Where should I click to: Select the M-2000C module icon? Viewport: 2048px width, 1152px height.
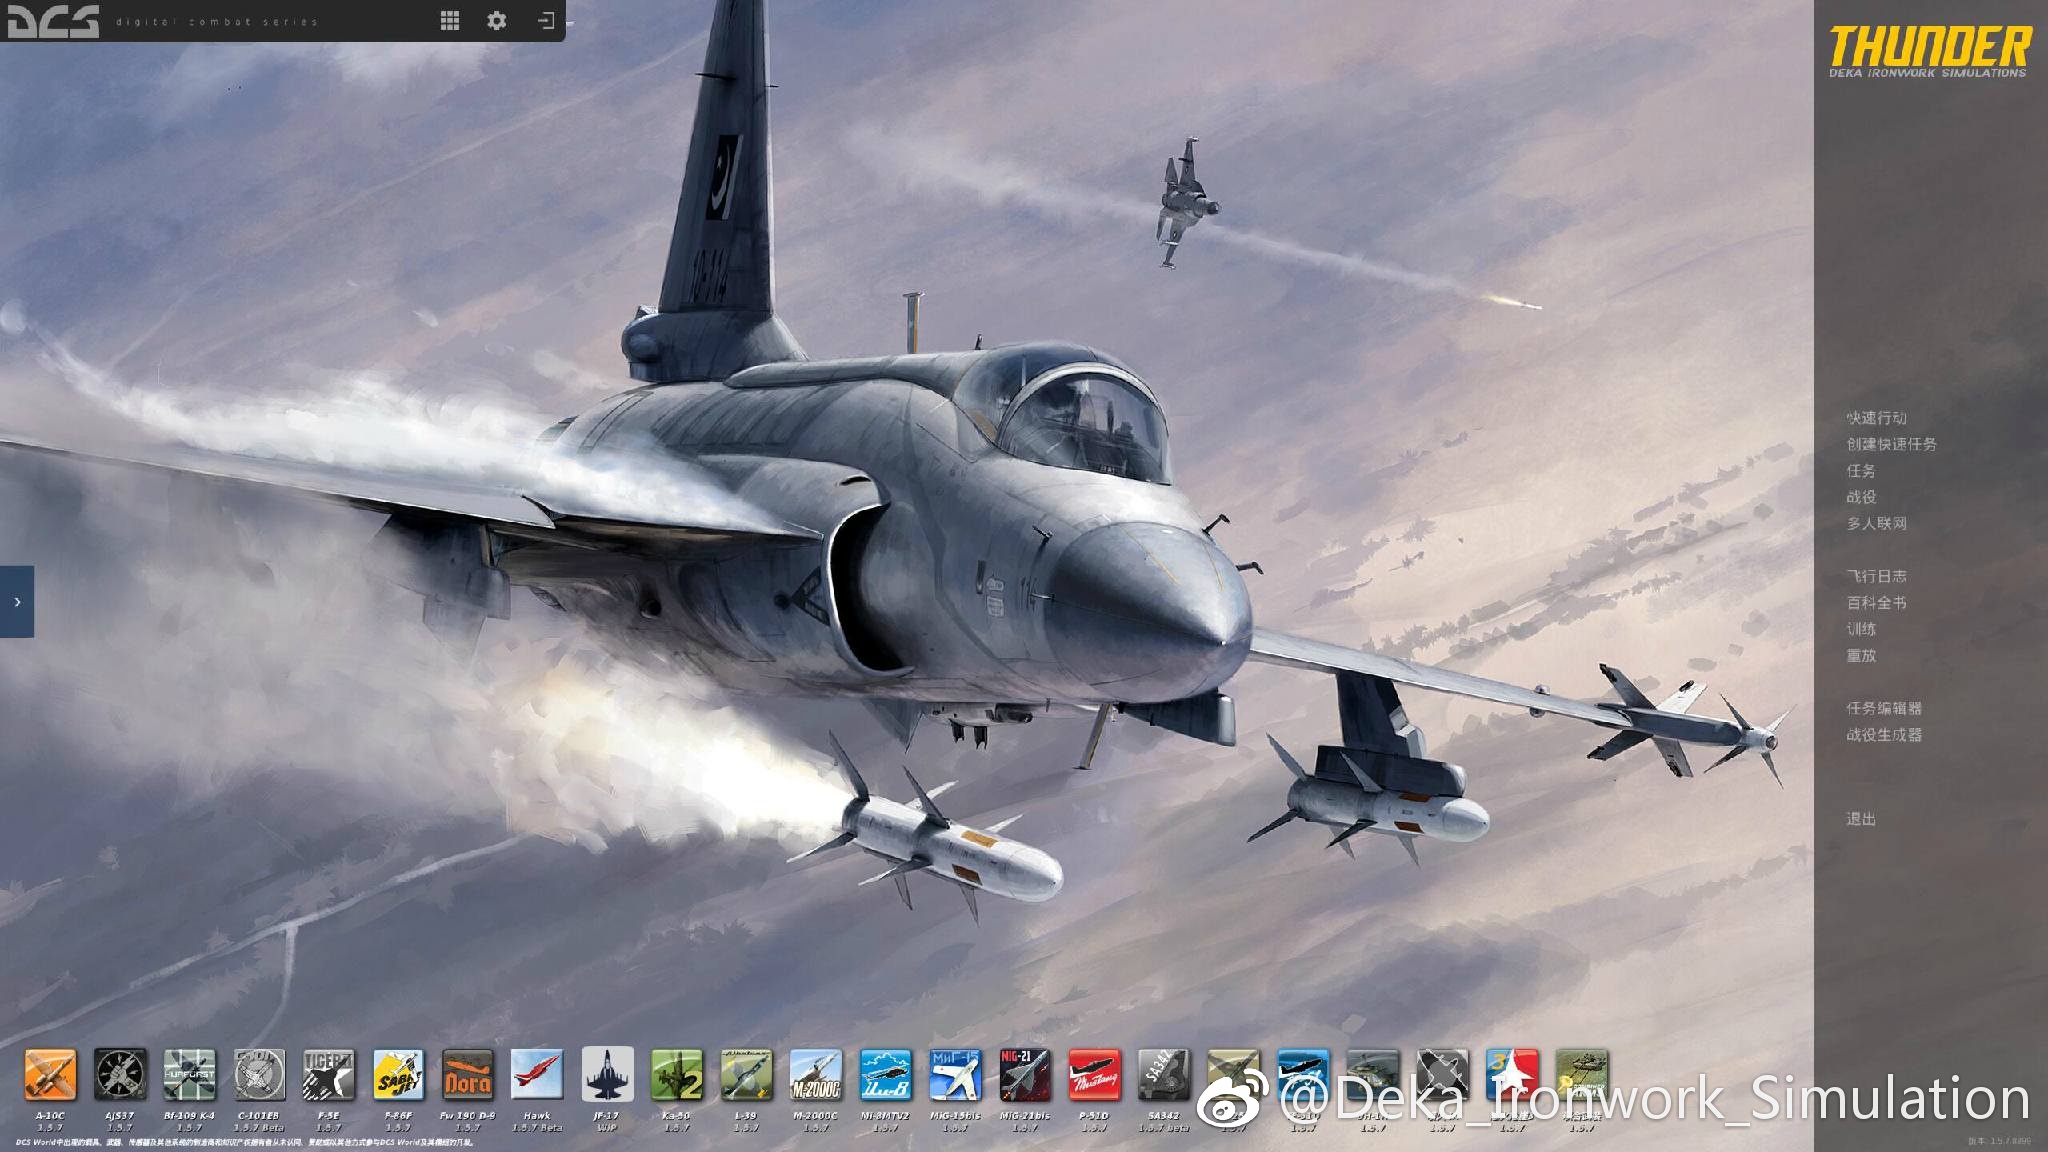[815, 1075]
